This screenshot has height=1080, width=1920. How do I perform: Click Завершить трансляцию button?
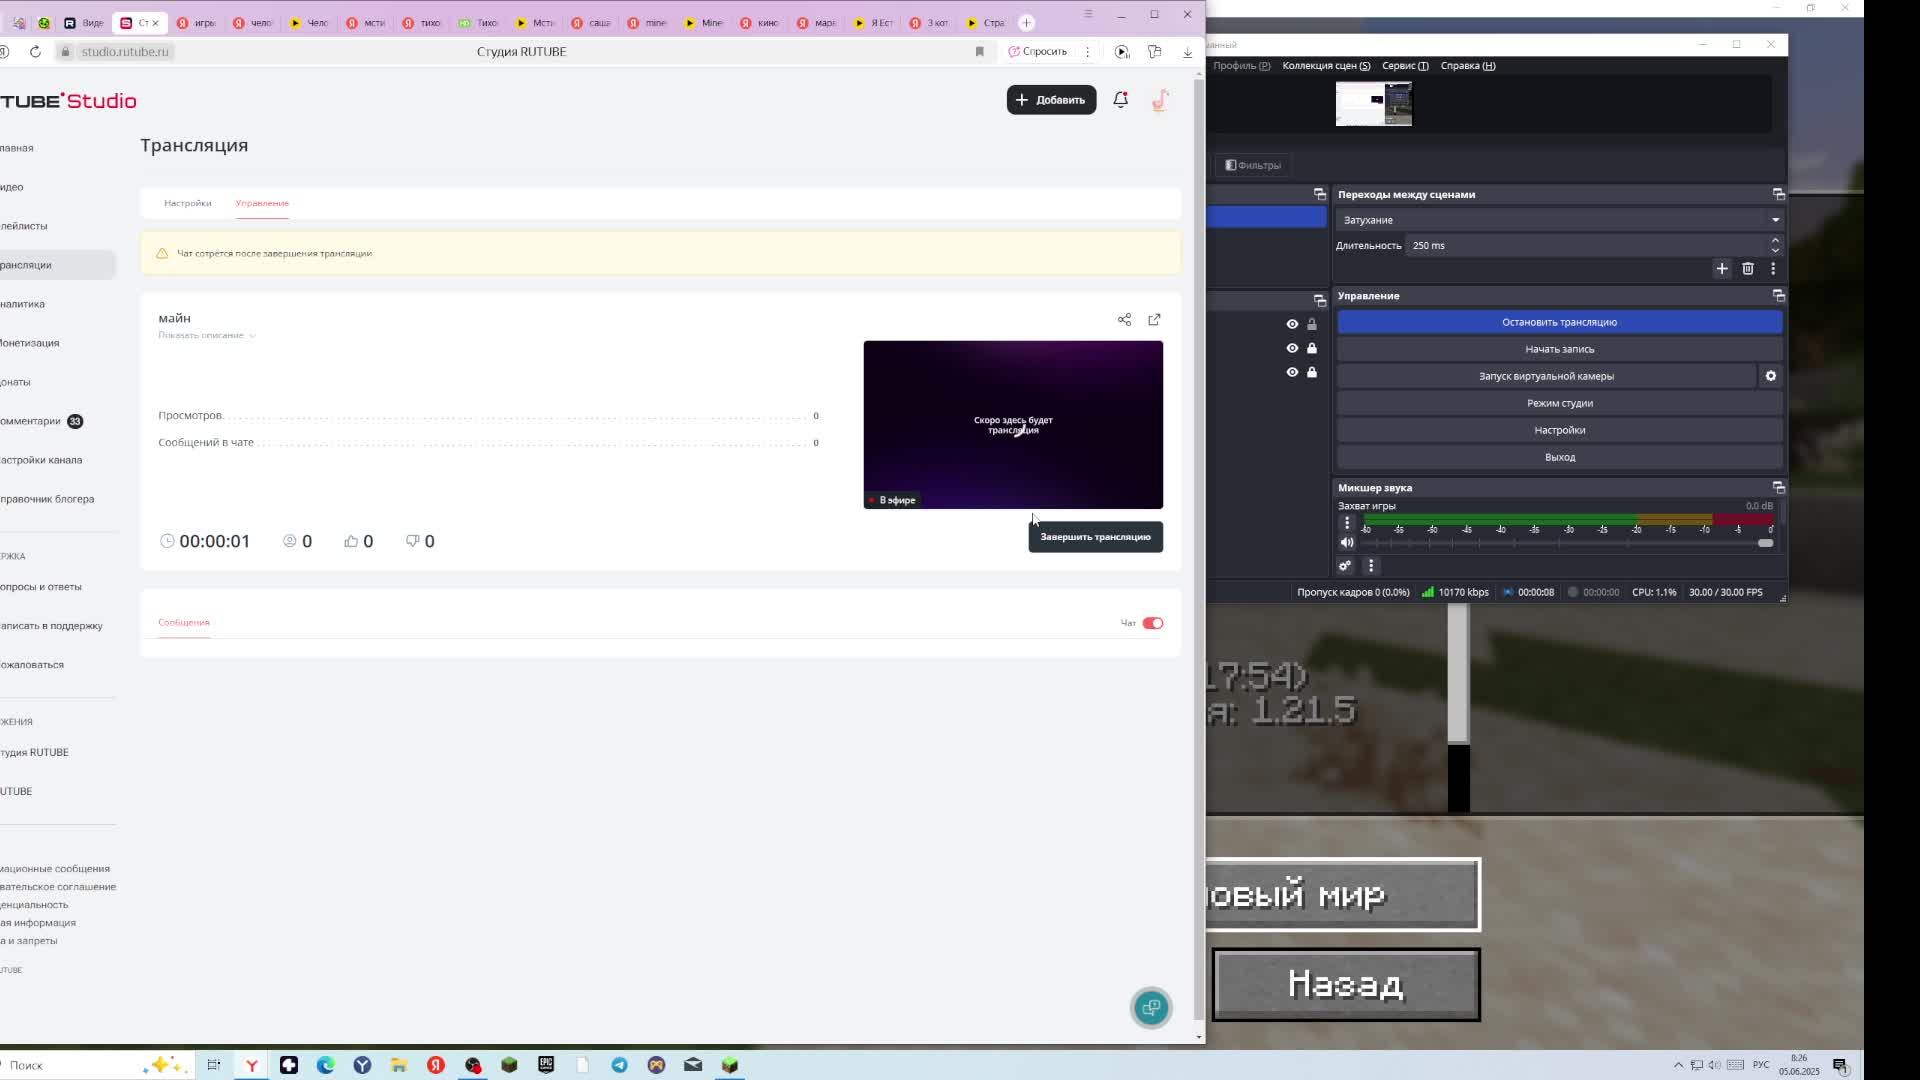pos(1094,537)
